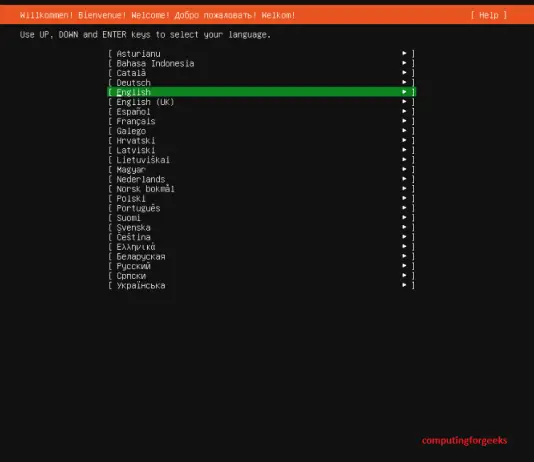Image resolution: width=534 pixels, height=462 pixels.
Task: Pick Беларуская language entry
Action: [262, 256]
